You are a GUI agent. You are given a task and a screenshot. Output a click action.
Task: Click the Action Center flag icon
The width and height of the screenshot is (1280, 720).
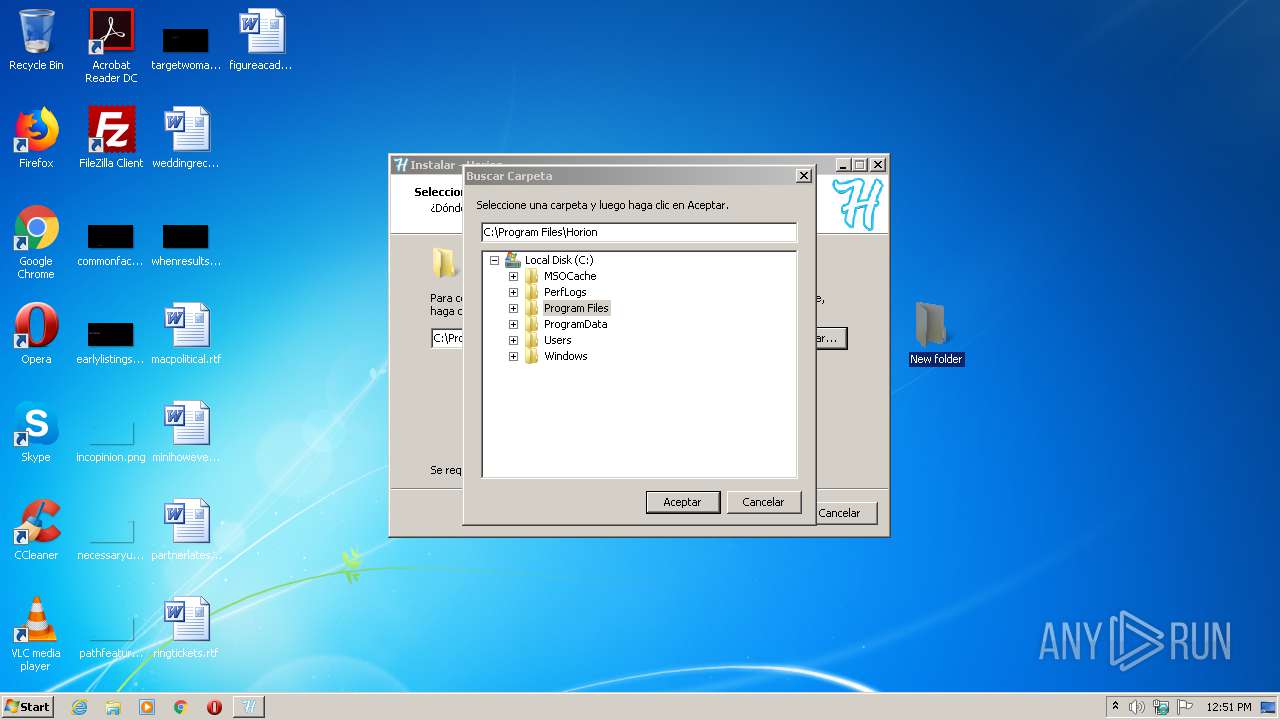(x=1185, y=707)
